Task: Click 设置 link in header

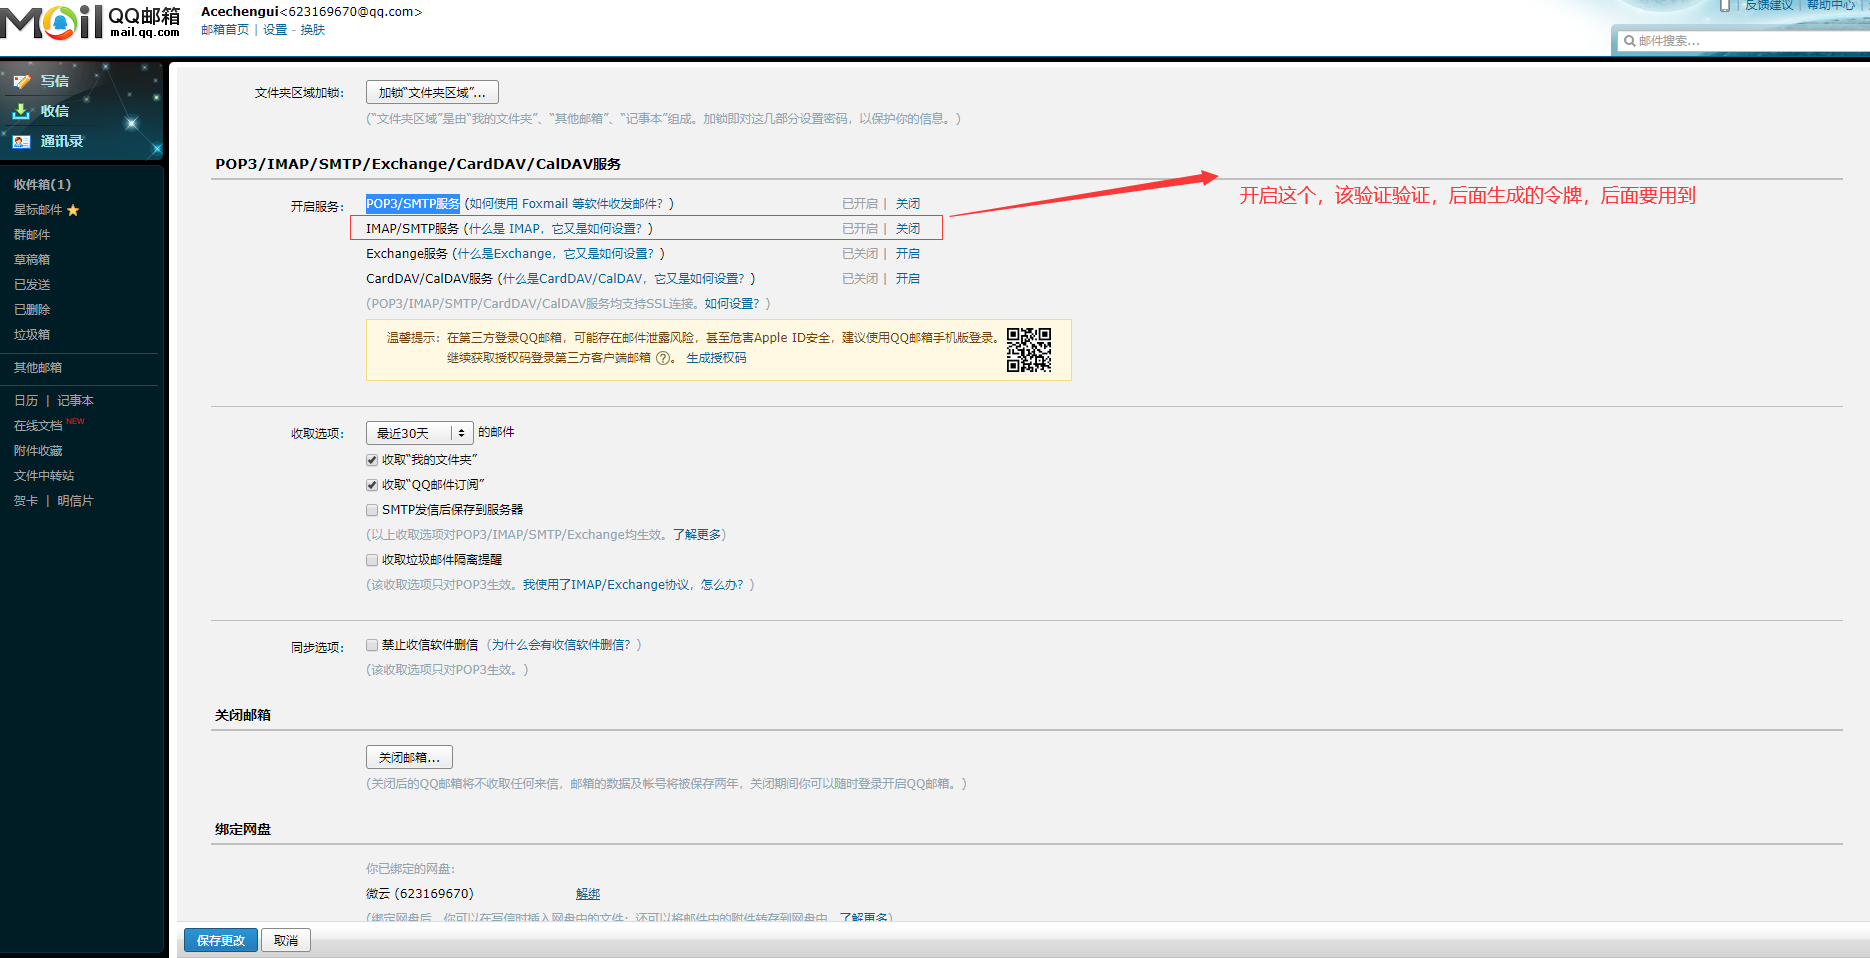Action: pos(275,30)
